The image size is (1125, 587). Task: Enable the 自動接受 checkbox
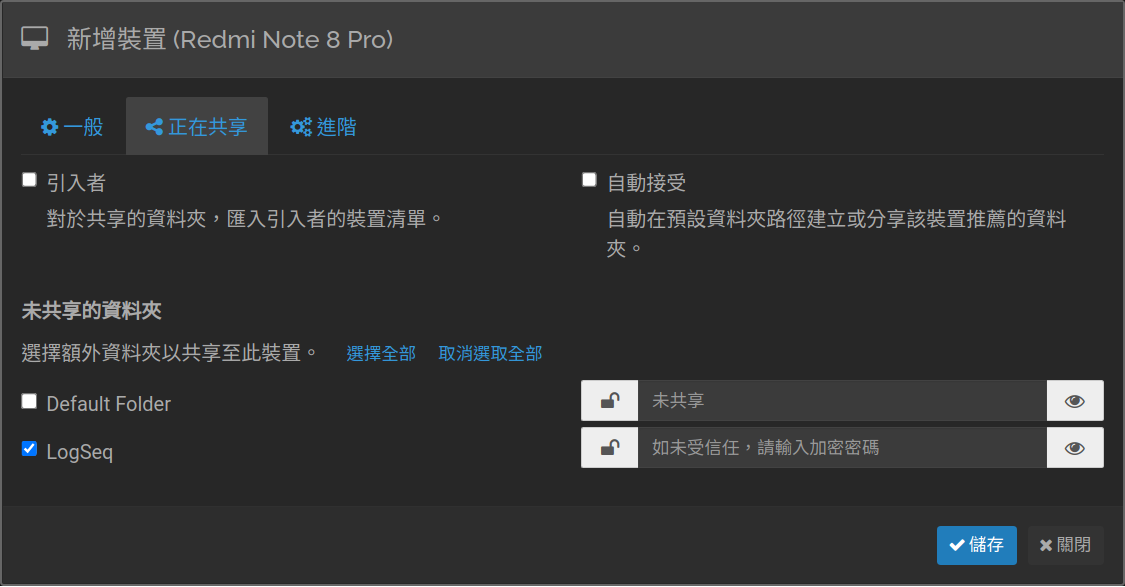point(590,180)
